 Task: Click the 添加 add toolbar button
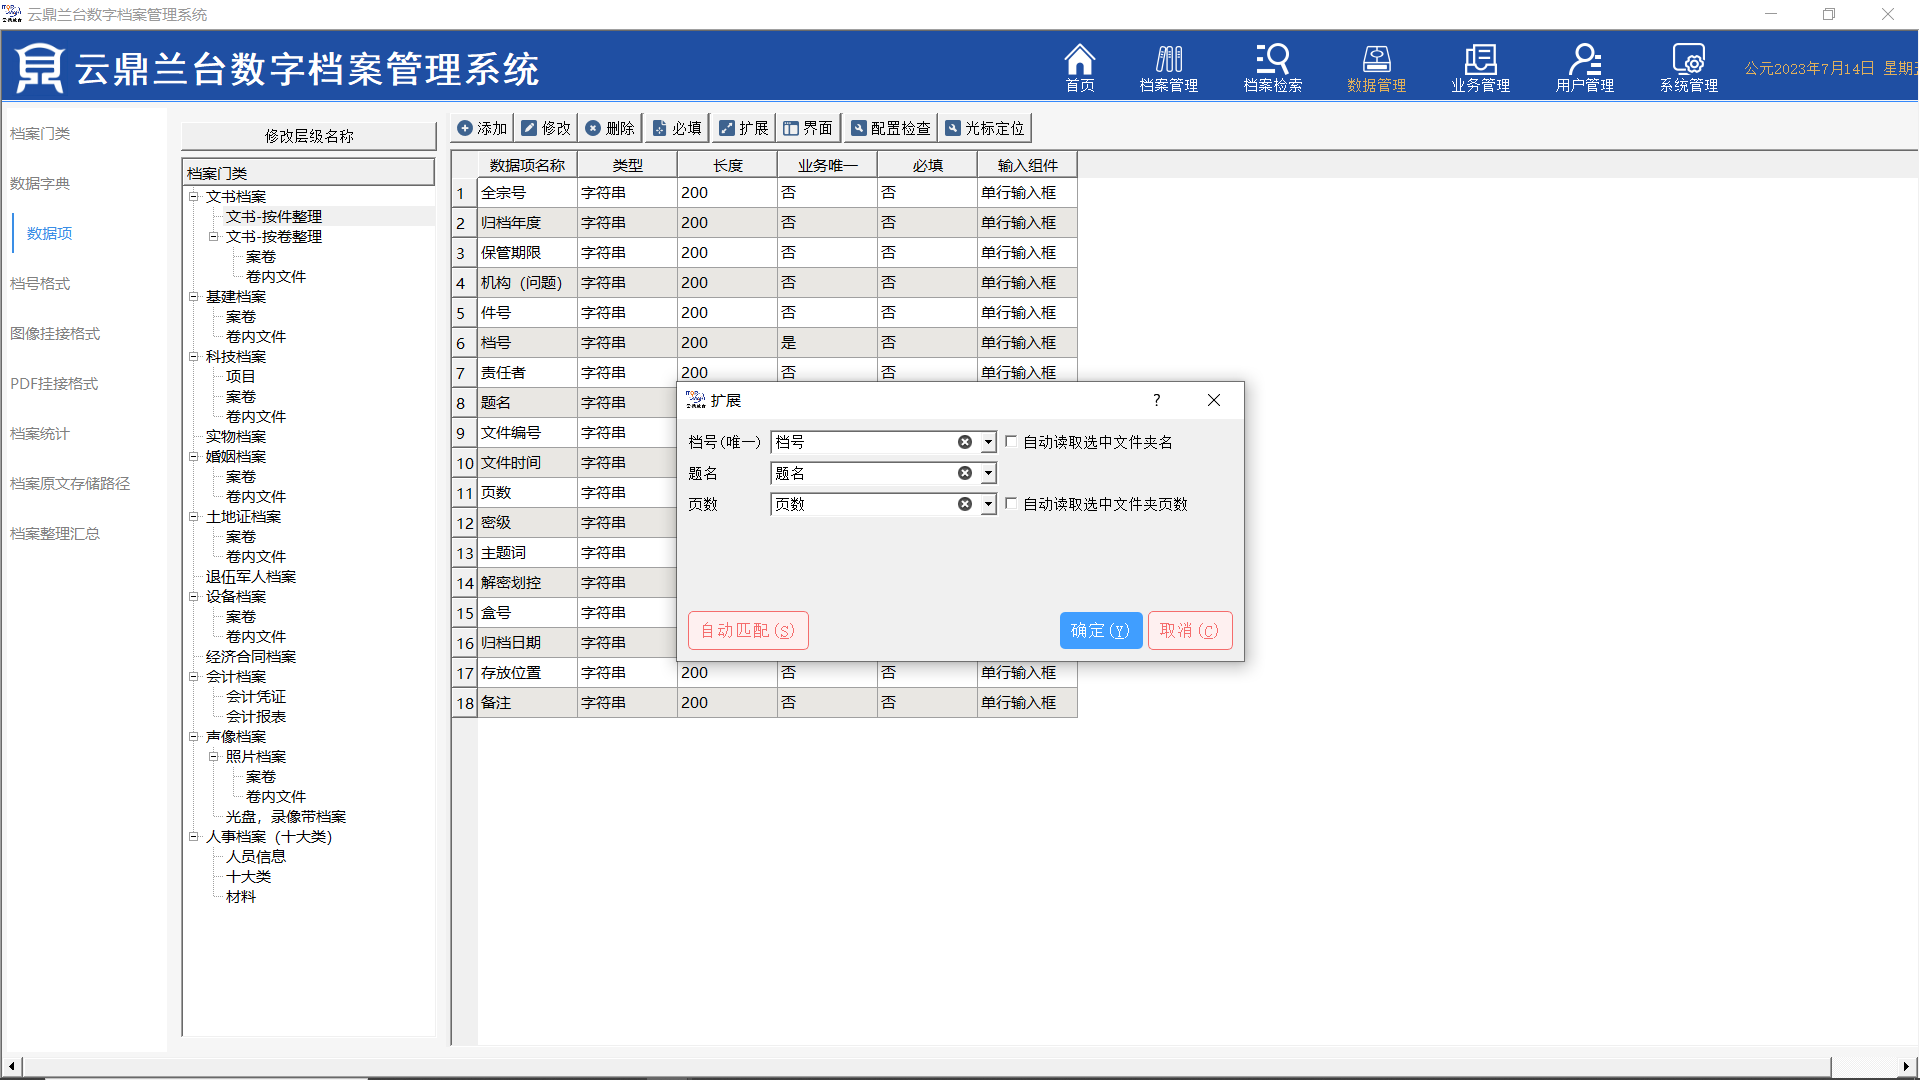[x=482, y=128]
